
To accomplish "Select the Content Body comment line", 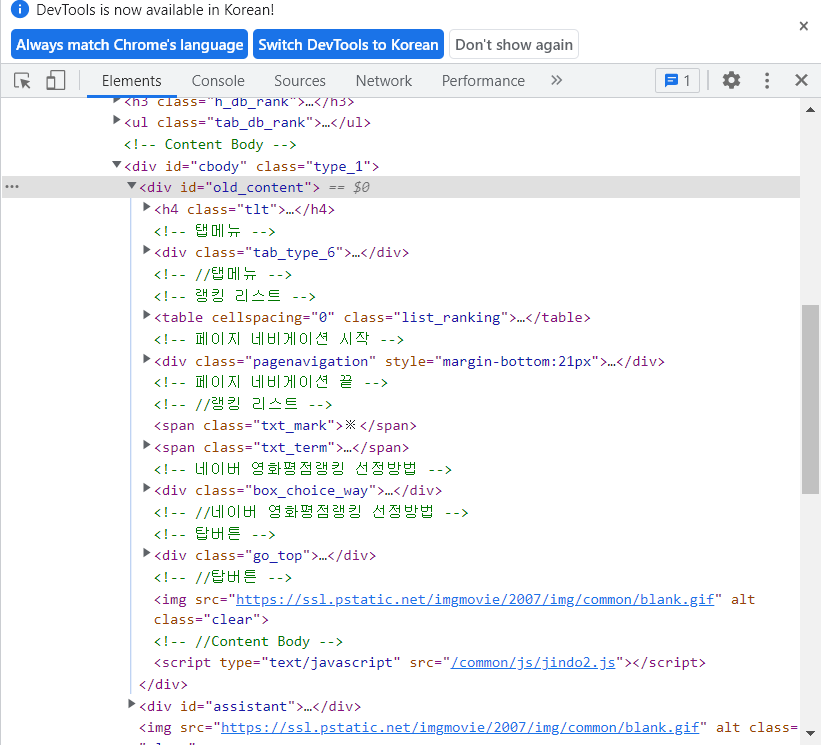I will click(x=210, y=144).
